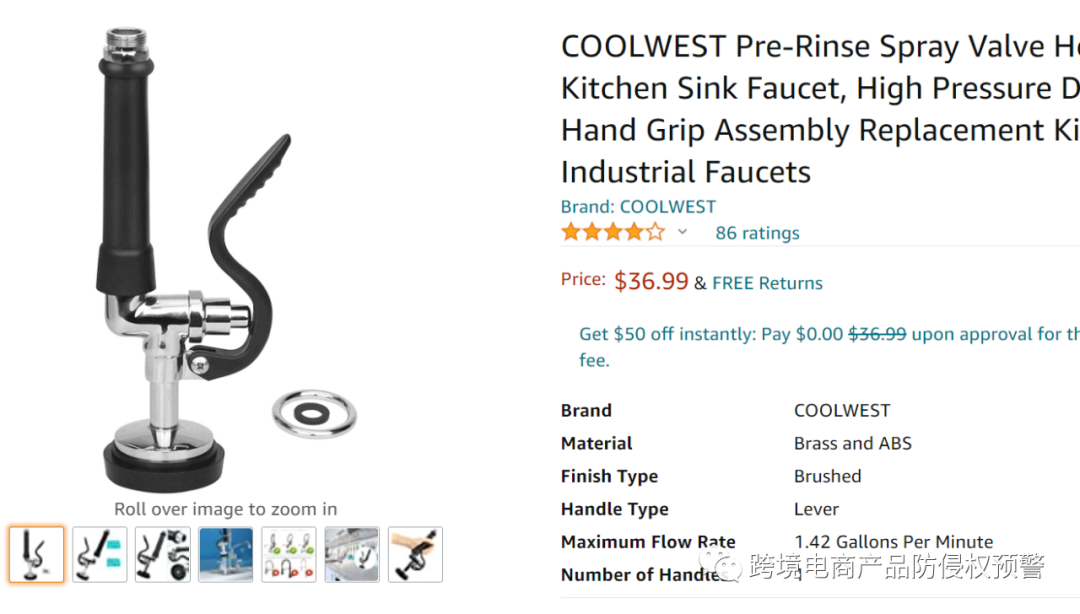This screenshot has width=1080, height=614.
Task: Click the $36.99 price text
Action: 651,281
